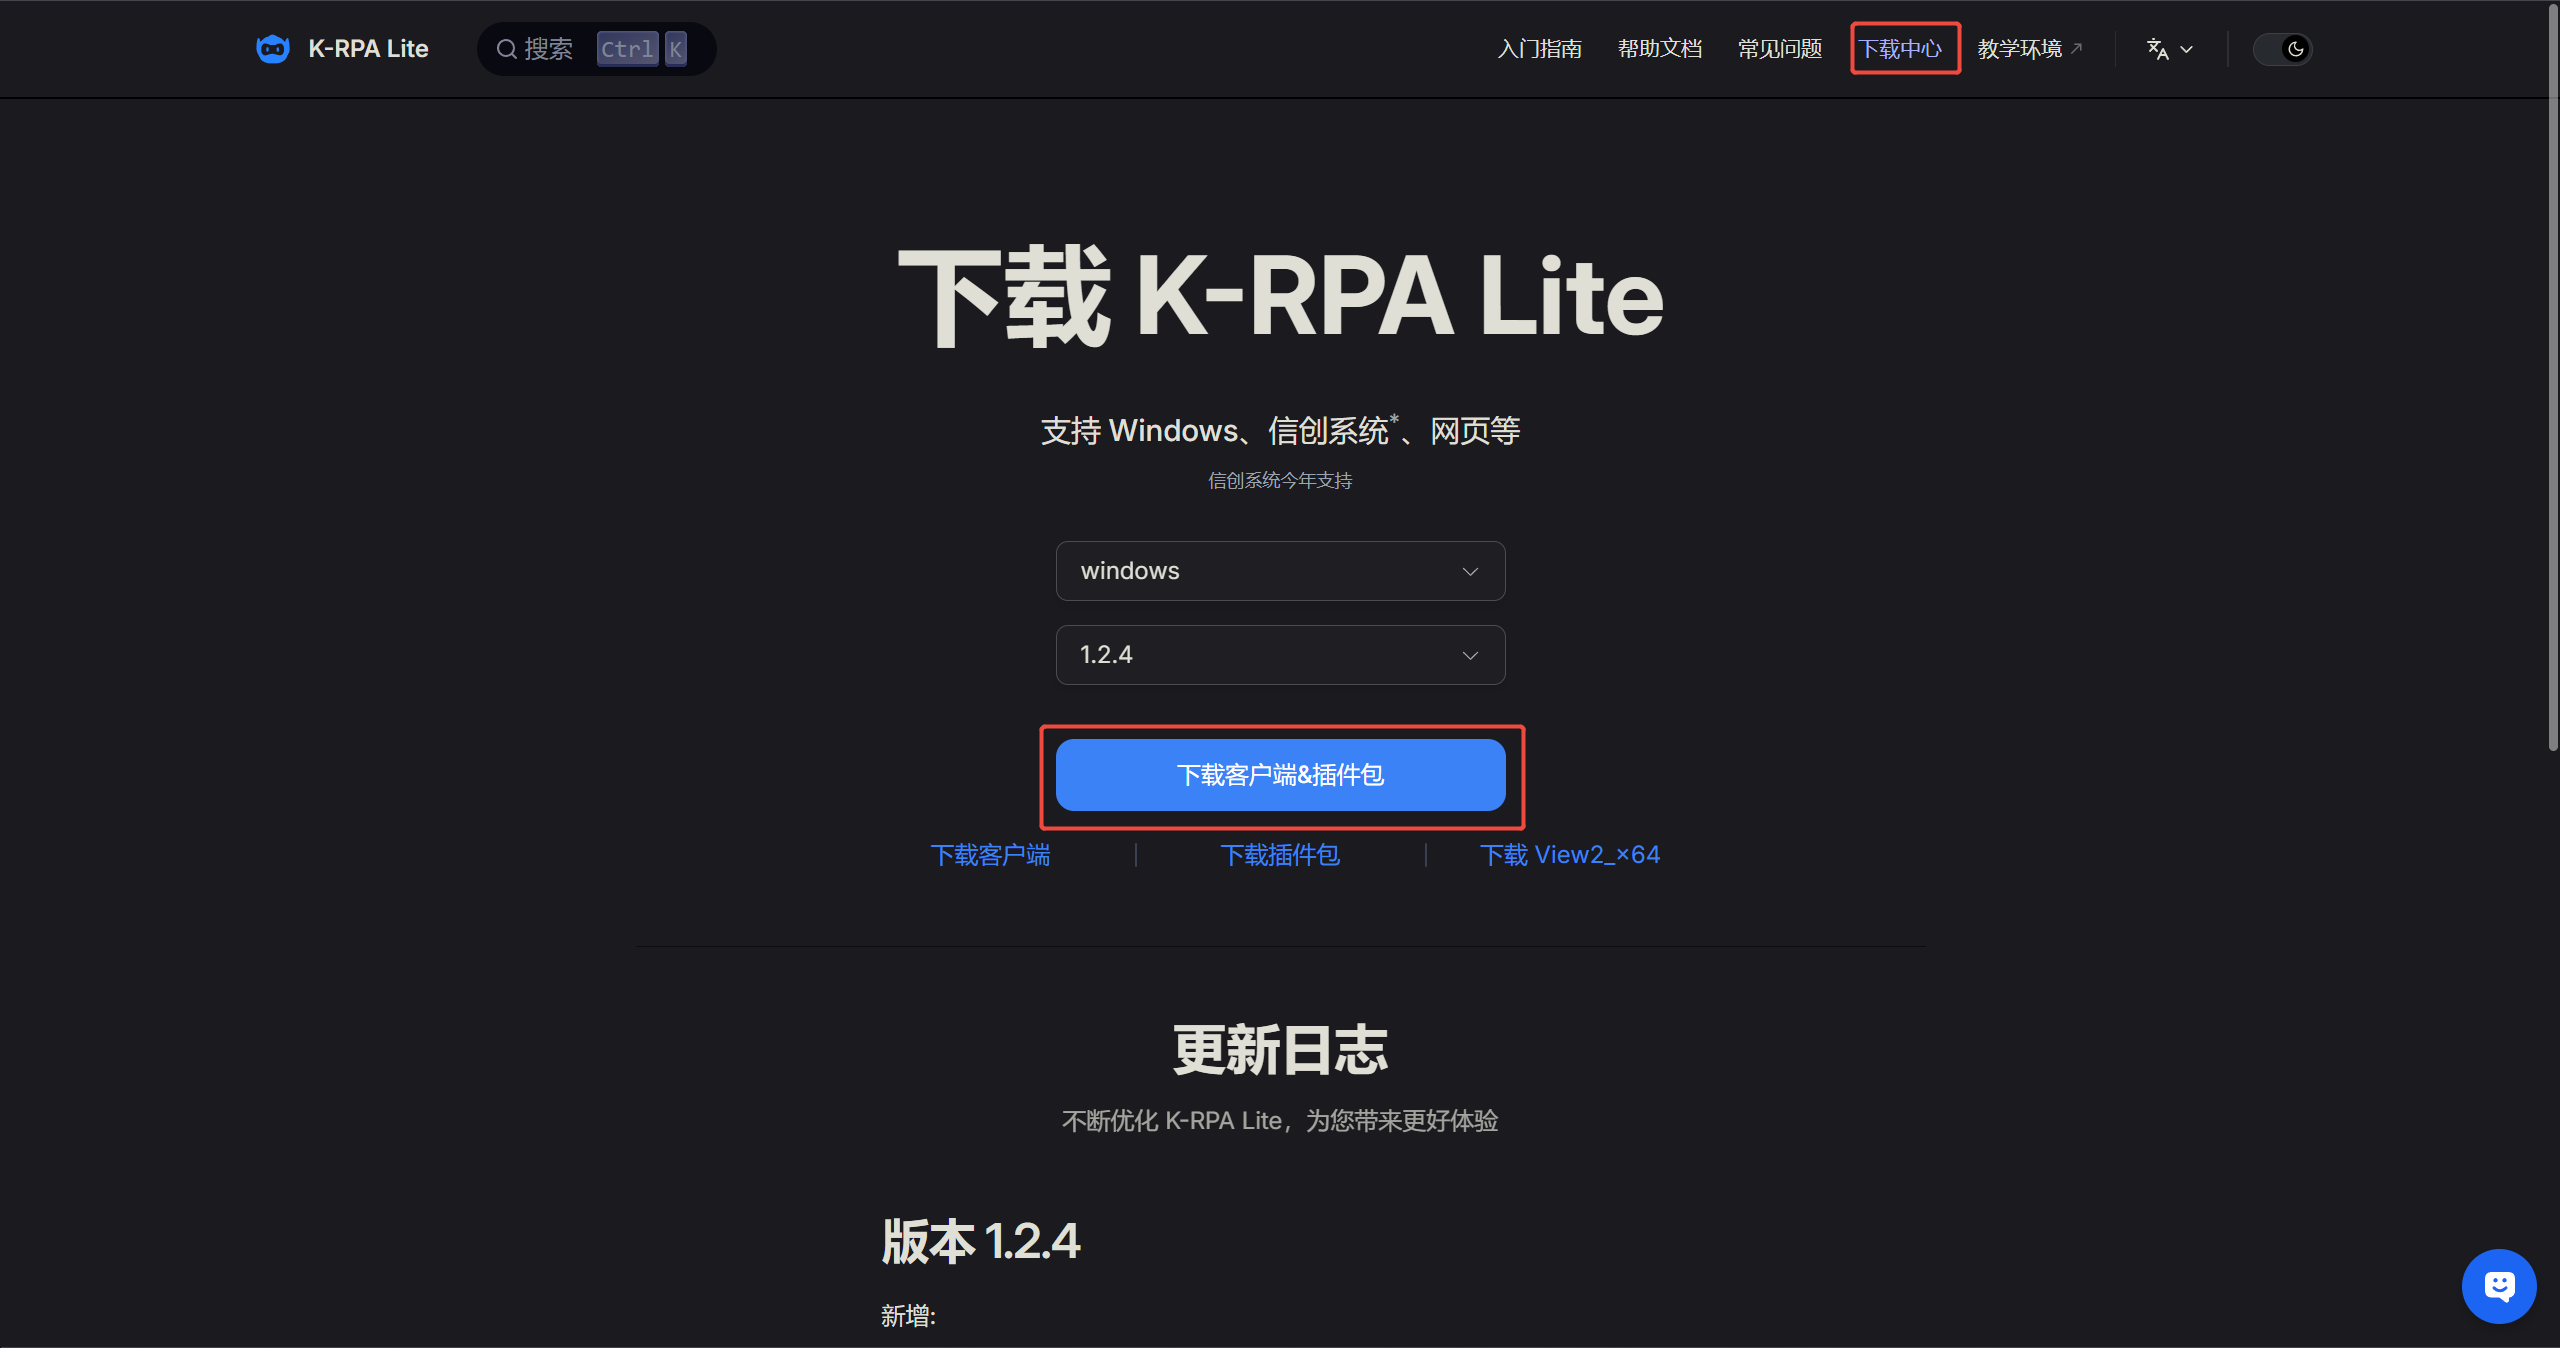Click the magnifier icon in search box
The width and height of the screenshot is (2560, 1348).
(507, 49)
